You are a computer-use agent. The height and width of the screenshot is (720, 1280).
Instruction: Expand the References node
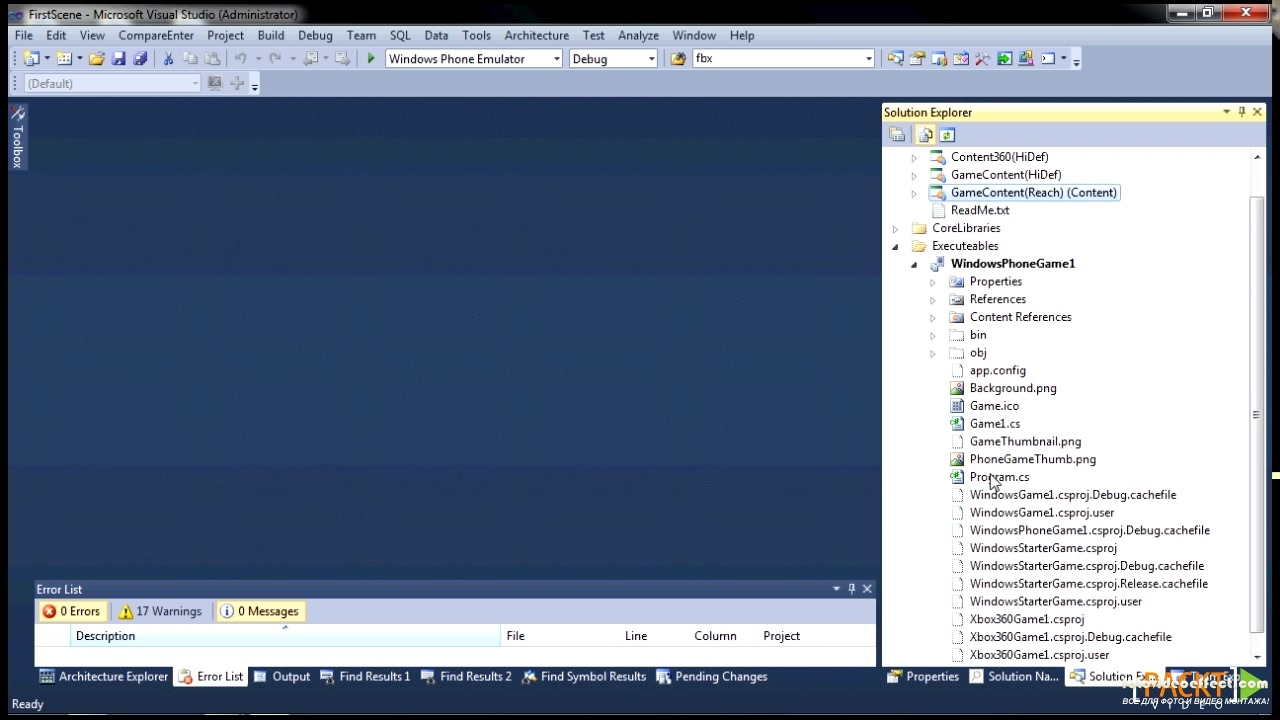point(933,299)
